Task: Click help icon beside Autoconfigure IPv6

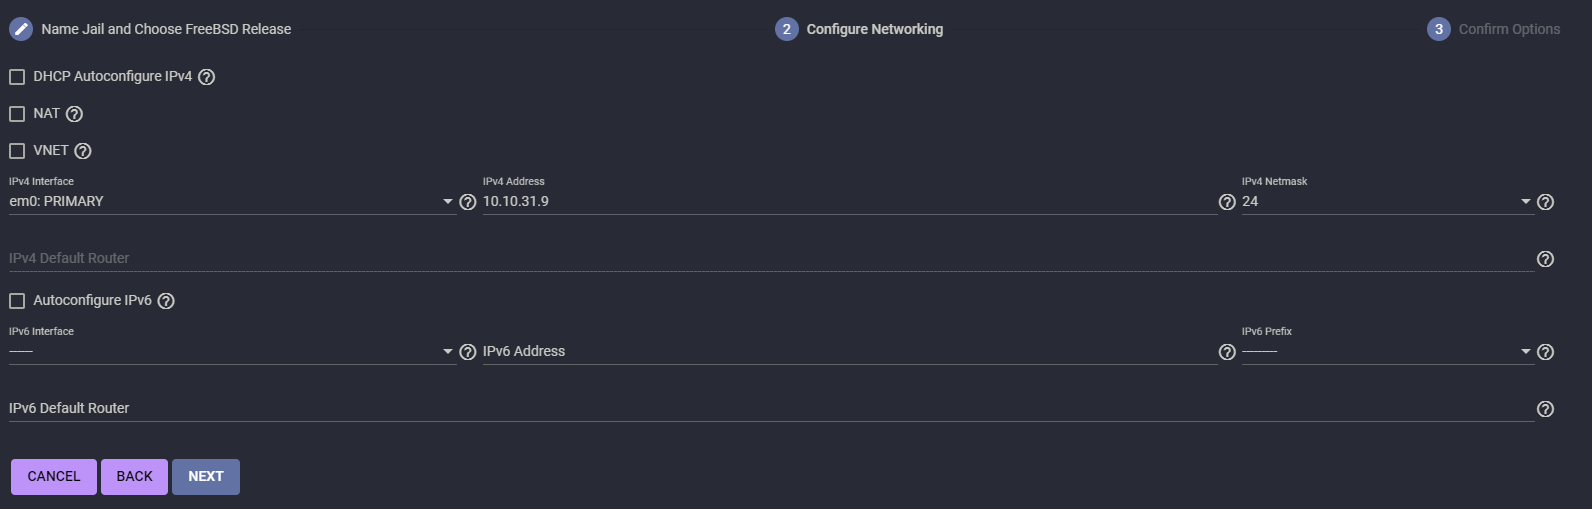Action: [166, 301]
